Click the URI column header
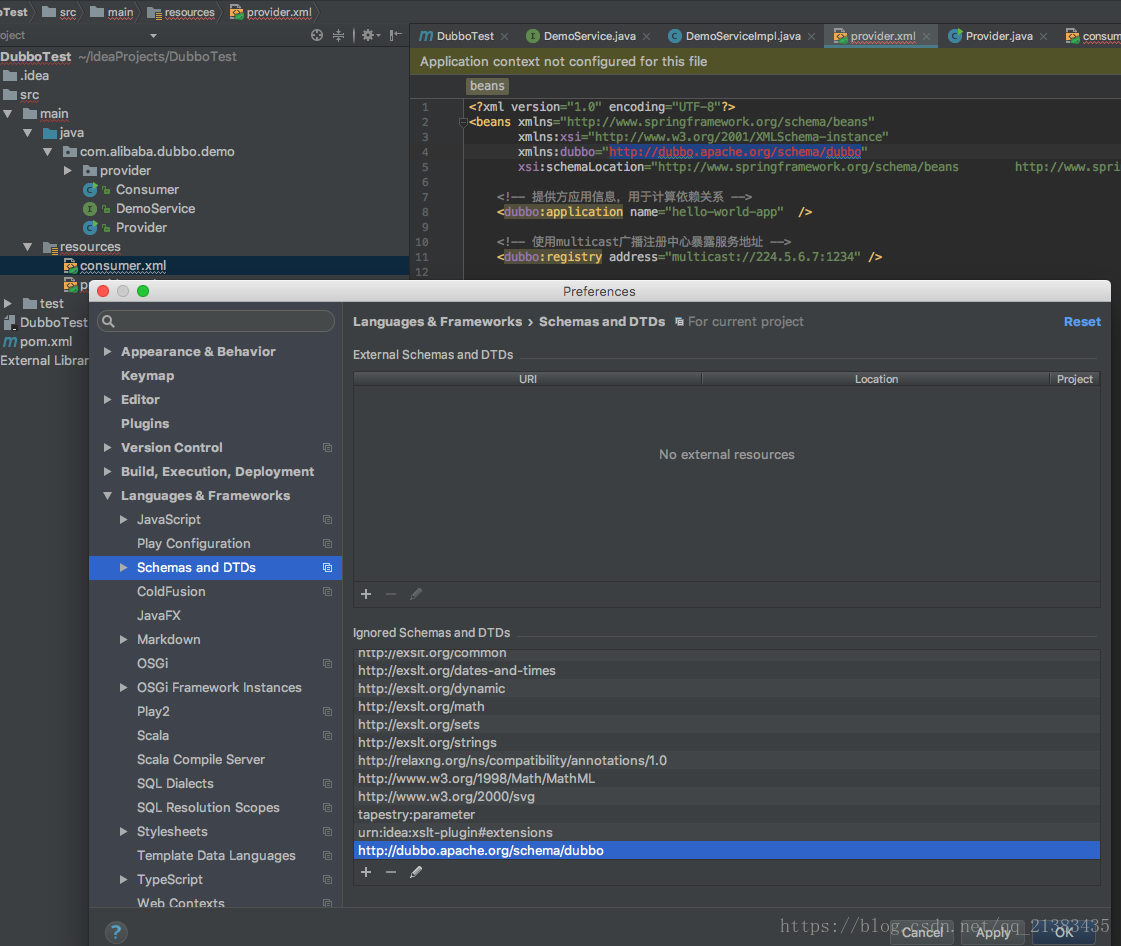 (x=528, y=379)
